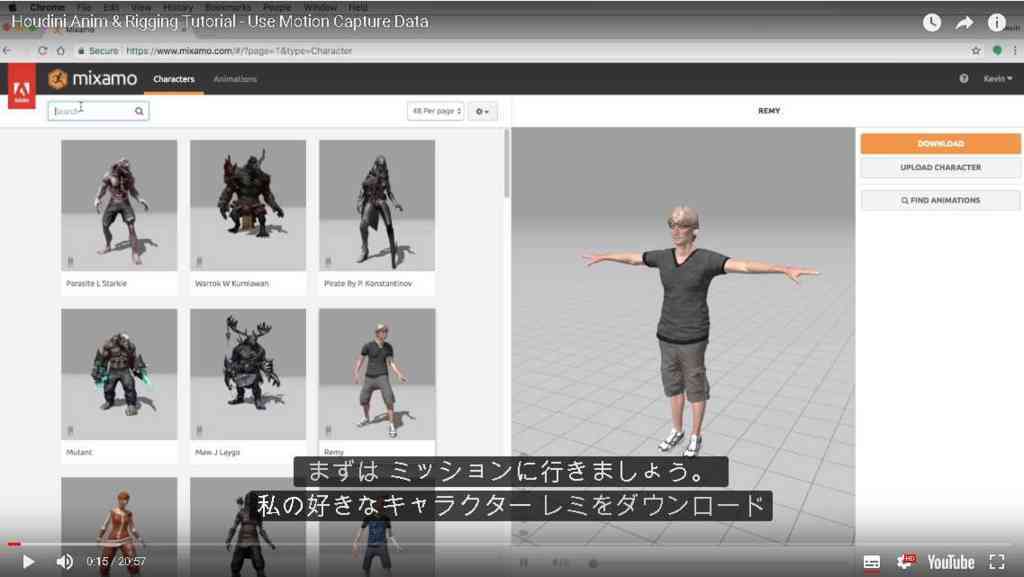Click the REMY title above the viewer
Image resolution: width=1024 pixels, height=577 pixels.
[769, 111]
